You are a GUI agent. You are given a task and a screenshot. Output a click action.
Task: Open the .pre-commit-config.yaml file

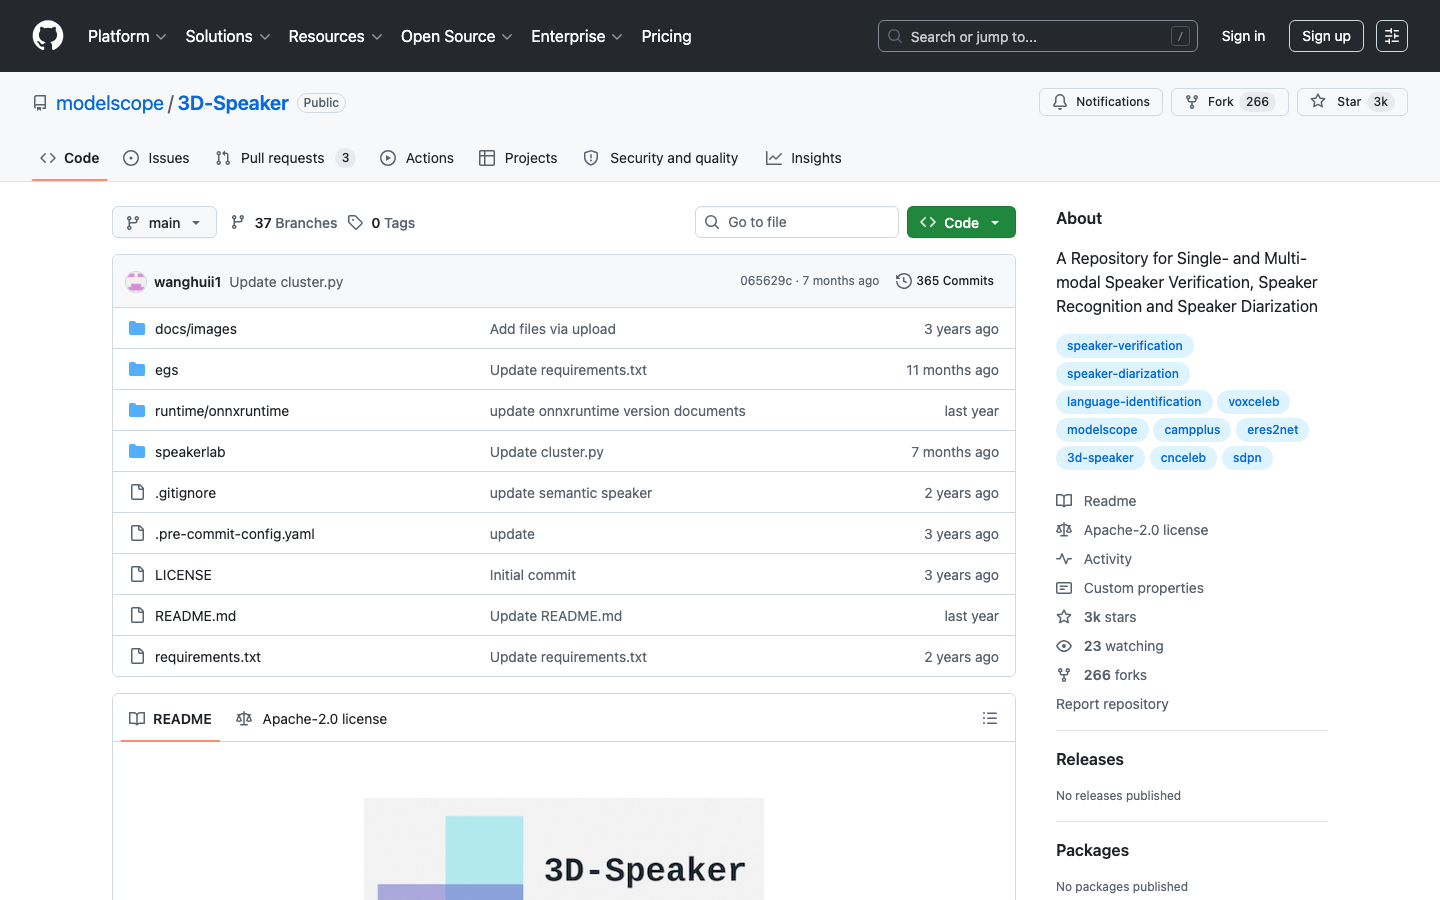click(235, 534)
